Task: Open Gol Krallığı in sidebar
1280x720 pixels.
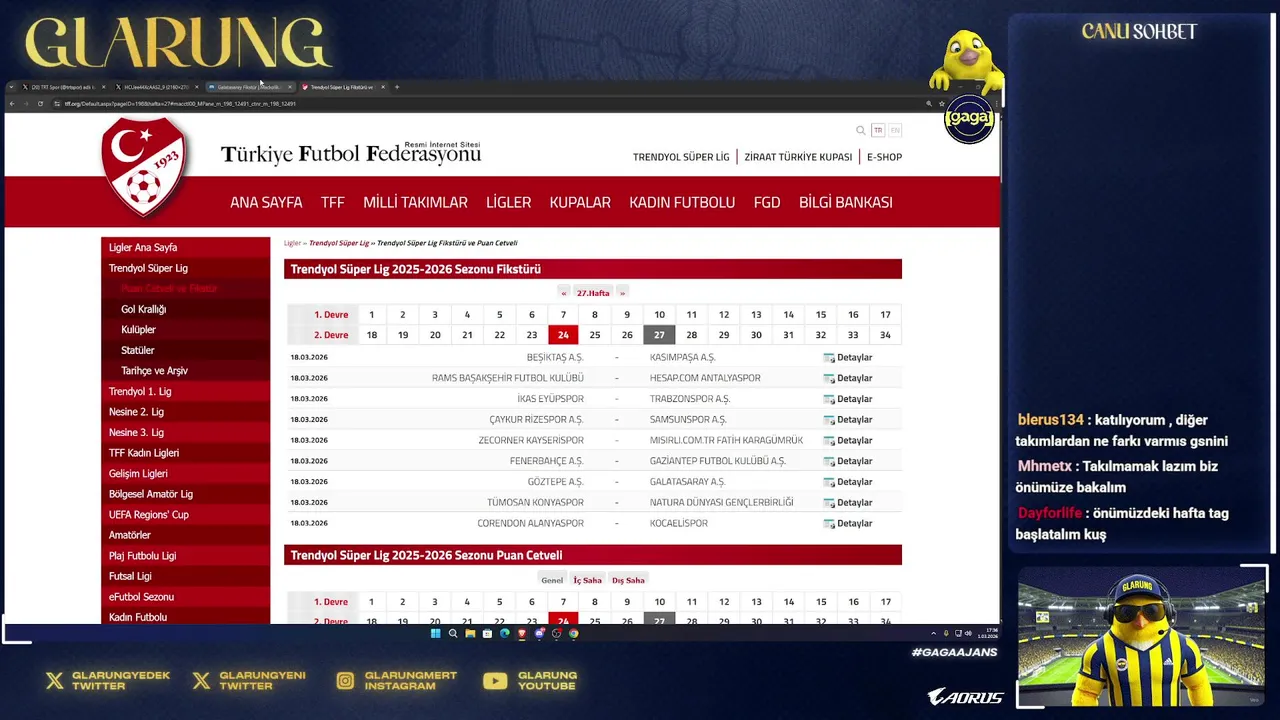Action: (185, 309)
